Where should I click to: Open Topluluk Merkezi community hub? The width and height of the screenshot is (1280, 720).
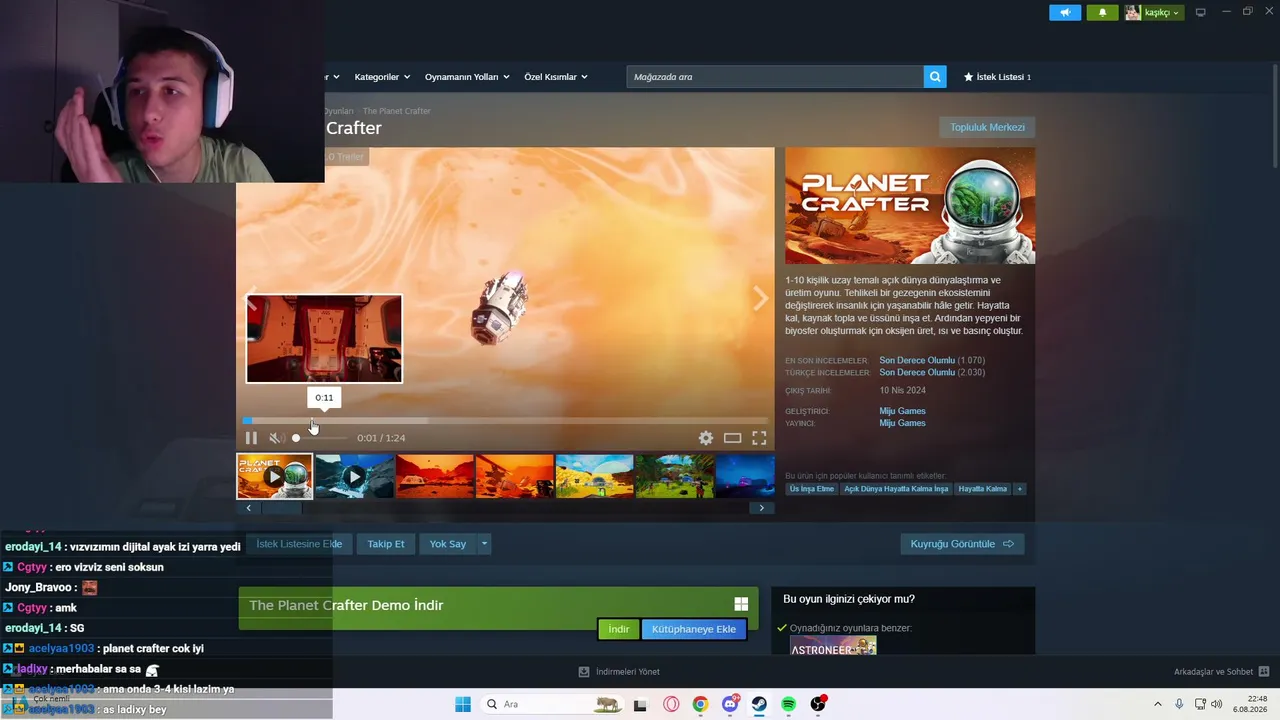pos(987,127)
